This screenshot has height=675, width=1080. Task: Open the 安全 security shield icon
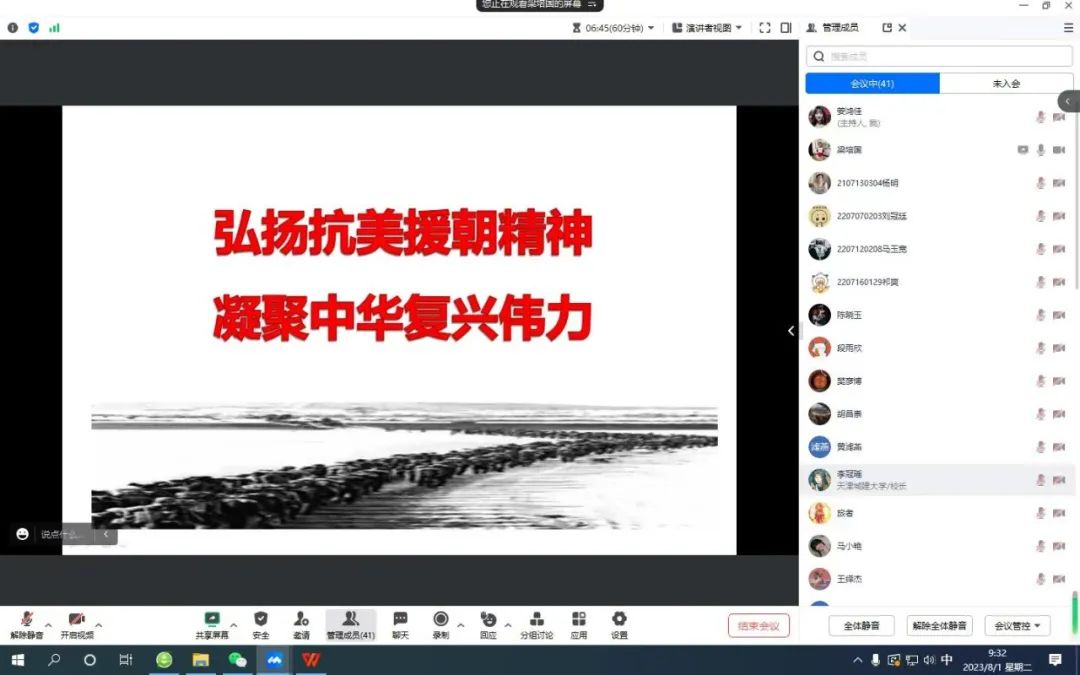tap(261, 620)
